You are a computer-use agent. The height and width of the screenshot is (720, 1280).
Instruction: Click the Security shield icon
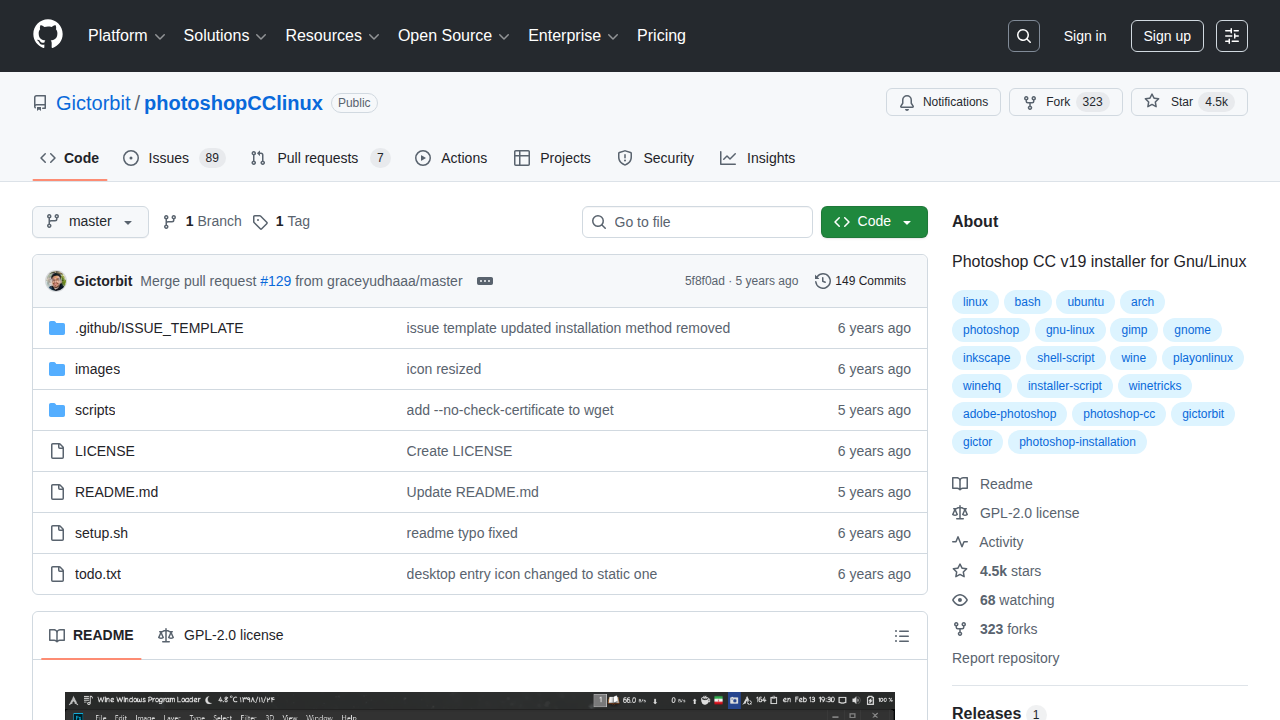pyautogui.click(x=625, y=158)
